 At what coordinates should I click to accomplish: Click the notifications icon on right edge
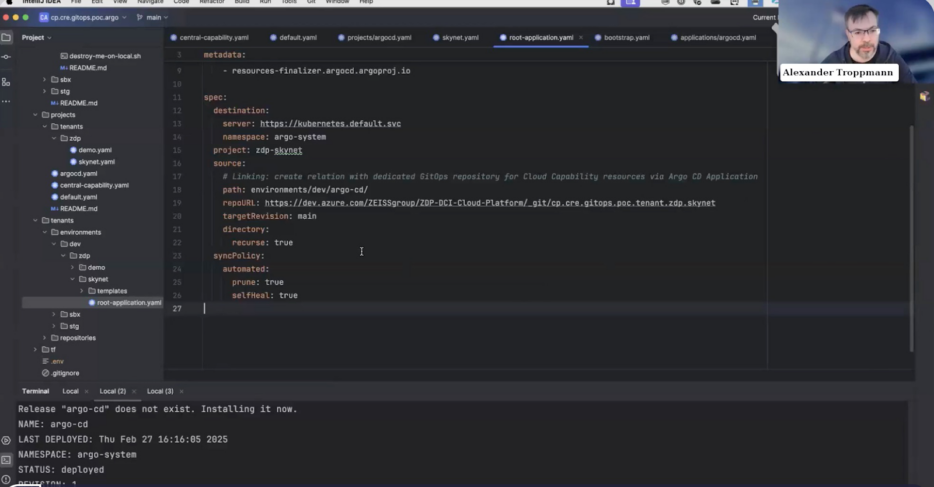tap(924, 96)
